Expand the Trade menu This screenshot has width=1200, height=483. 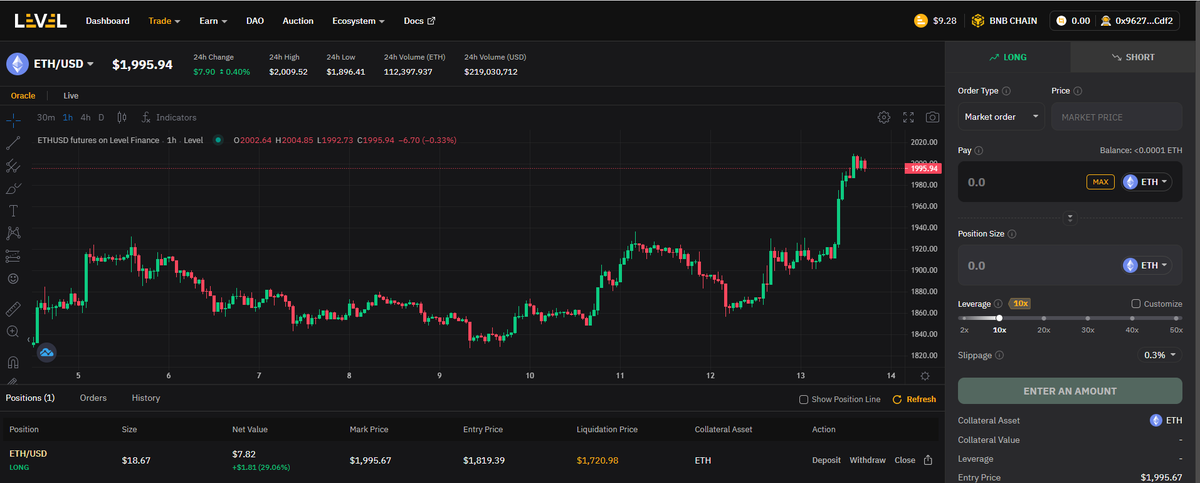pyautogui.click(x=166, y=21)
